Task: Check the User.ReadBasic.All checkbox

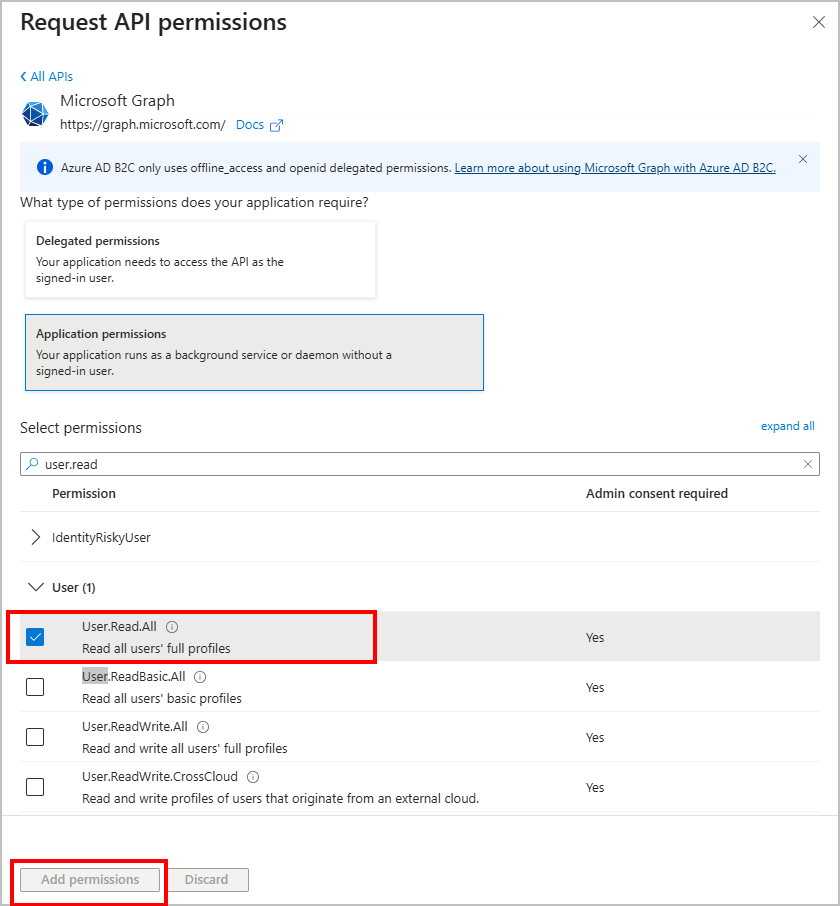Action: click(x=34, y=687)
